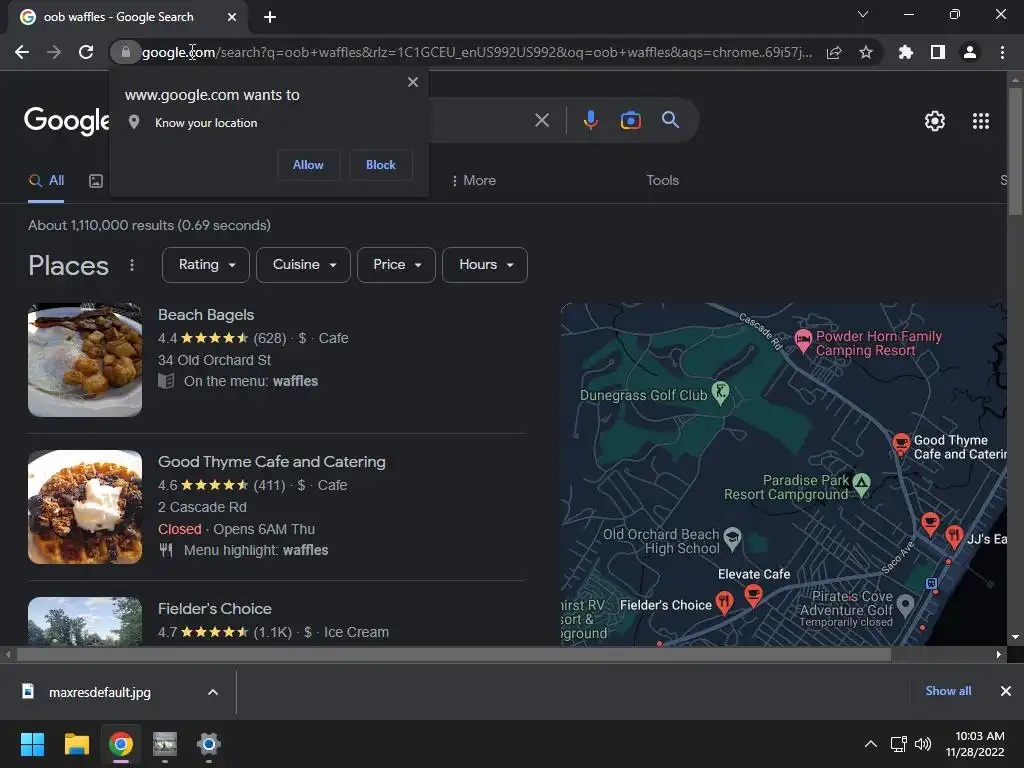Open the Fielder's Choice photo thumbnail
The width and height of the screenshot is (1024, 768).
click(85, 621)
